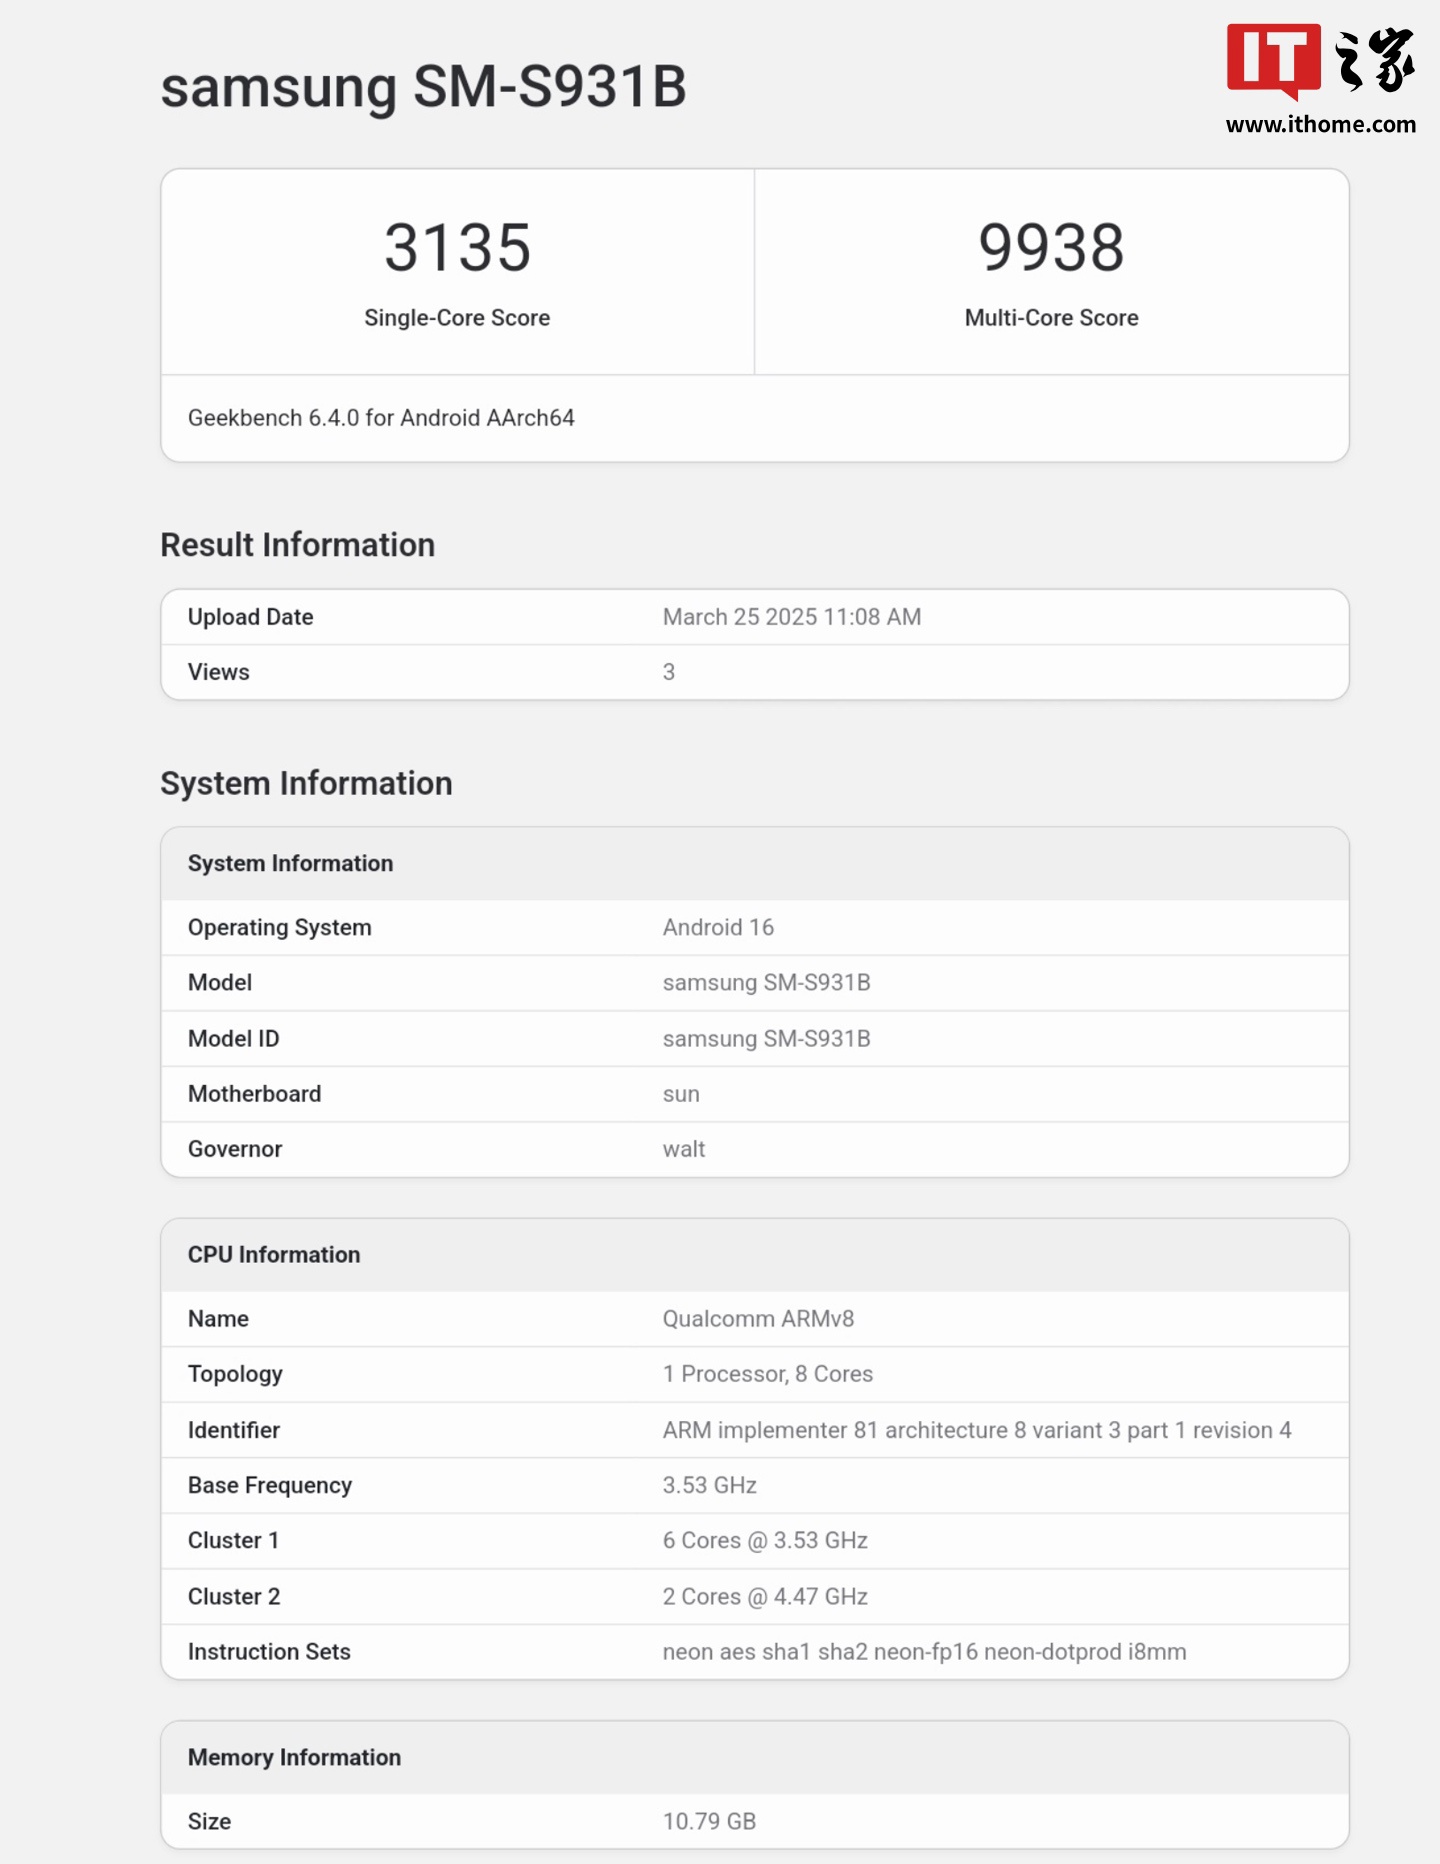
Task: Click the Geekbench 6.4.0 for Android text
Action: click(x=381, y=418)
